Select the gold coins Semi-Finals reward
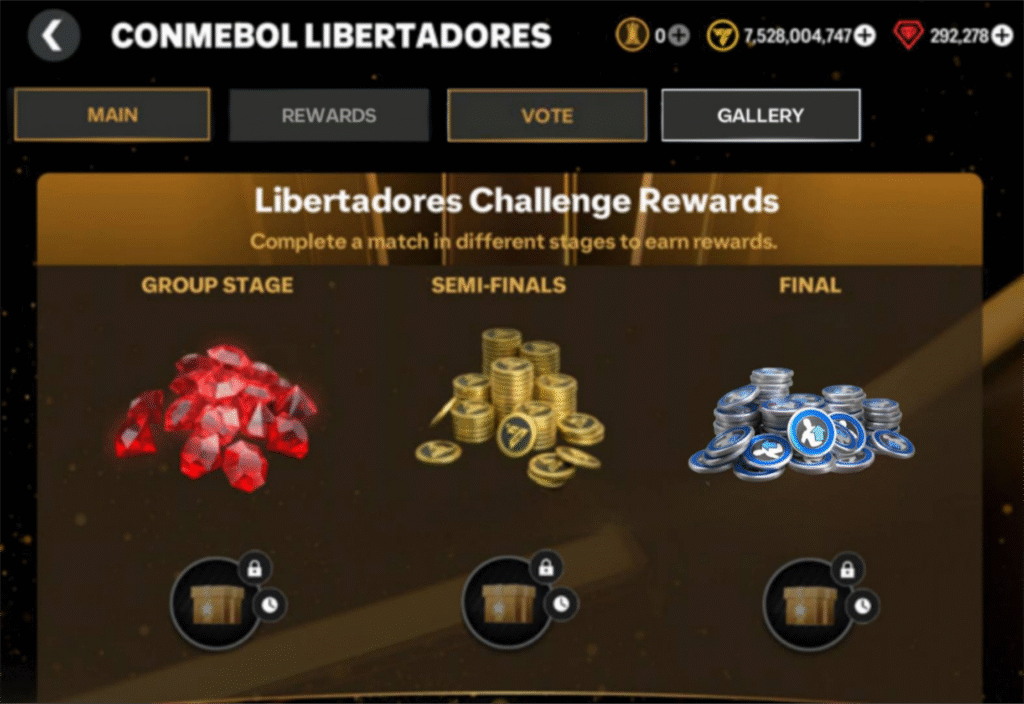 click(510, 408)
